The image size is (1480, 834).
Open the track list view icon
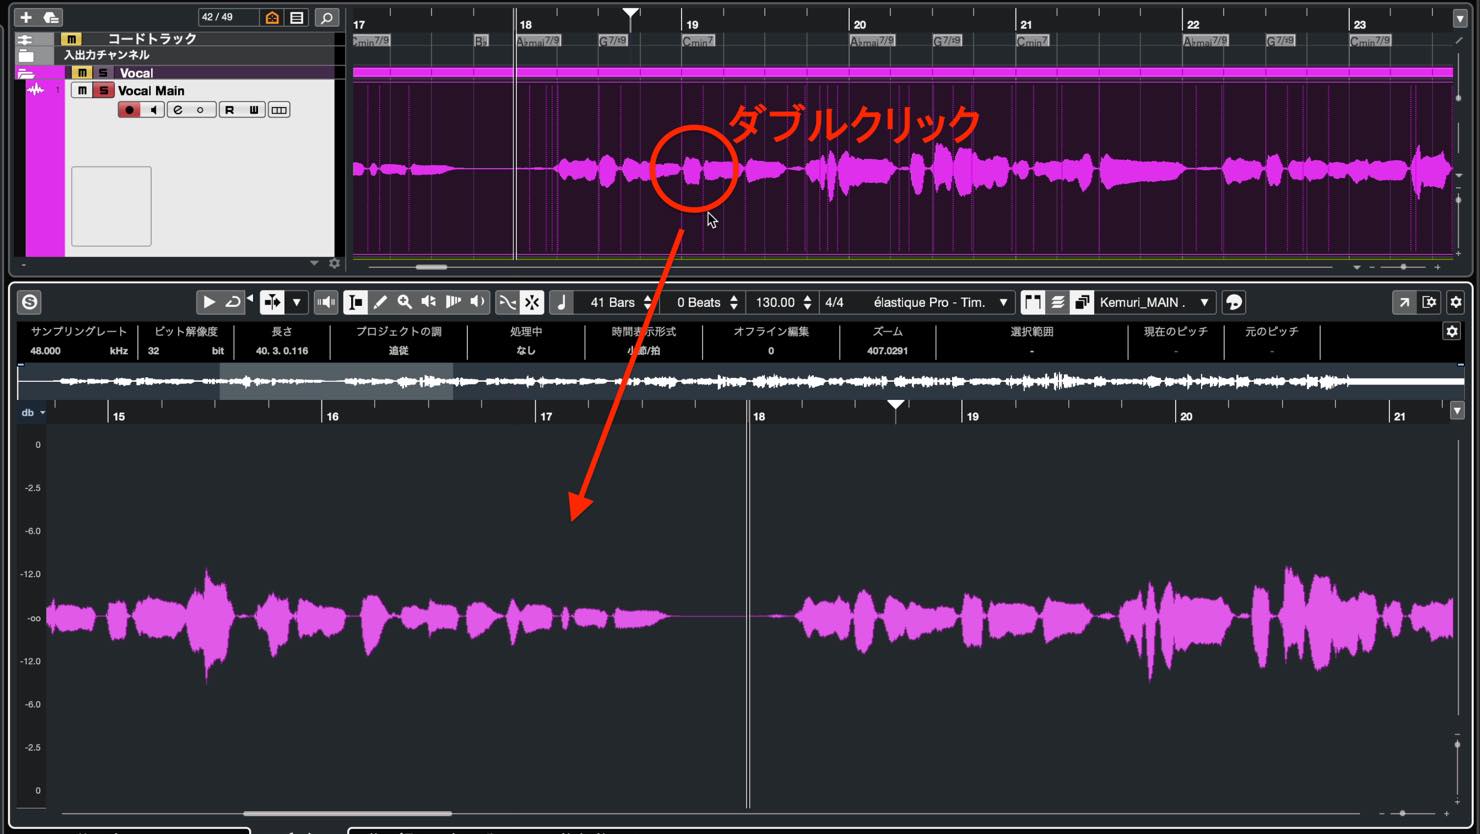pyautogui.click(x=297, y=17)
